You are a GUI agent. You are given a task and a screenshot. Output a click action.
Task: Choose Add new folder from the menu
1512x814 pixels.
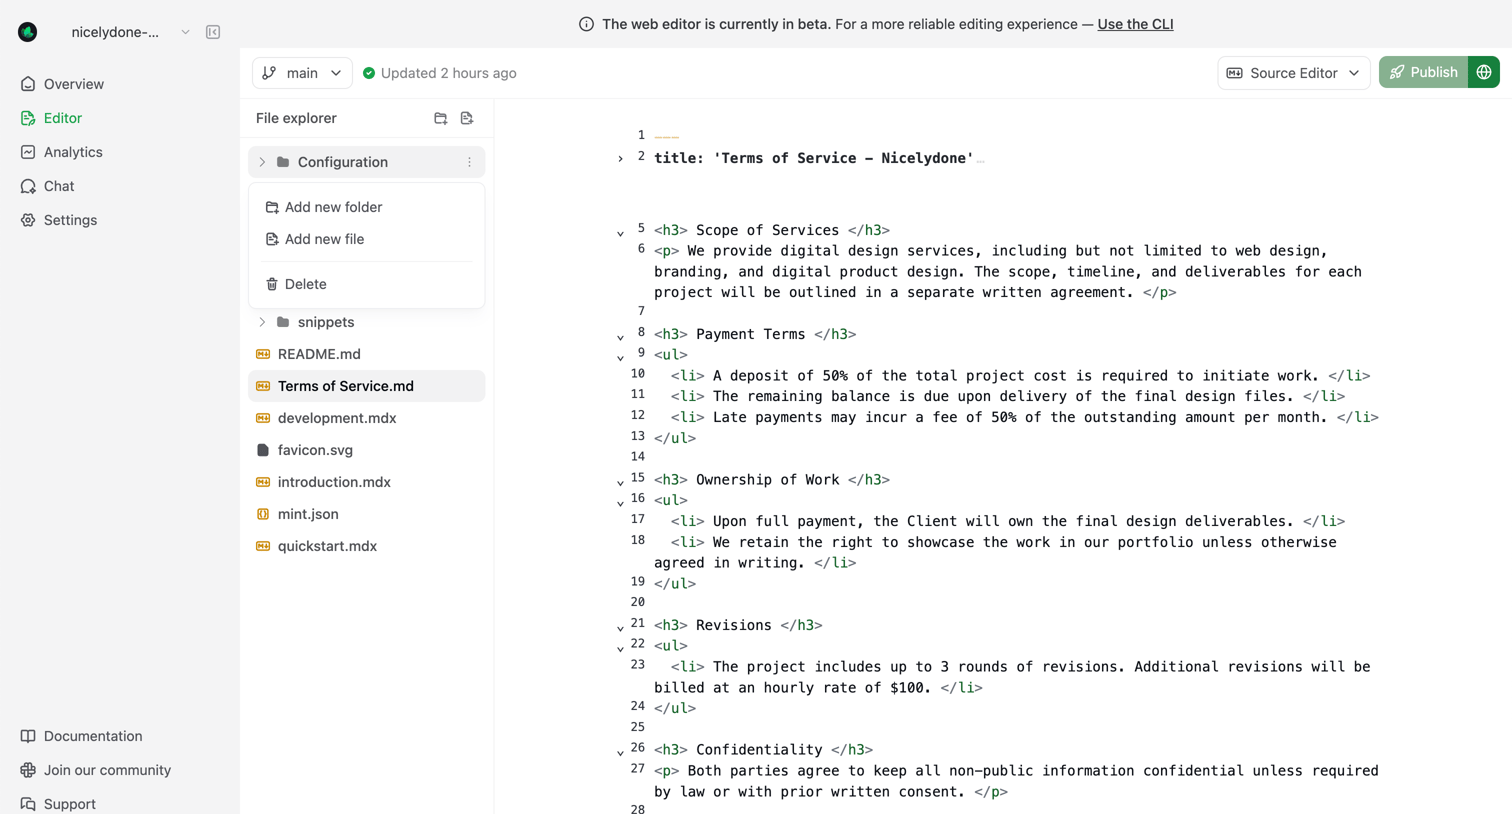[366, 207]
